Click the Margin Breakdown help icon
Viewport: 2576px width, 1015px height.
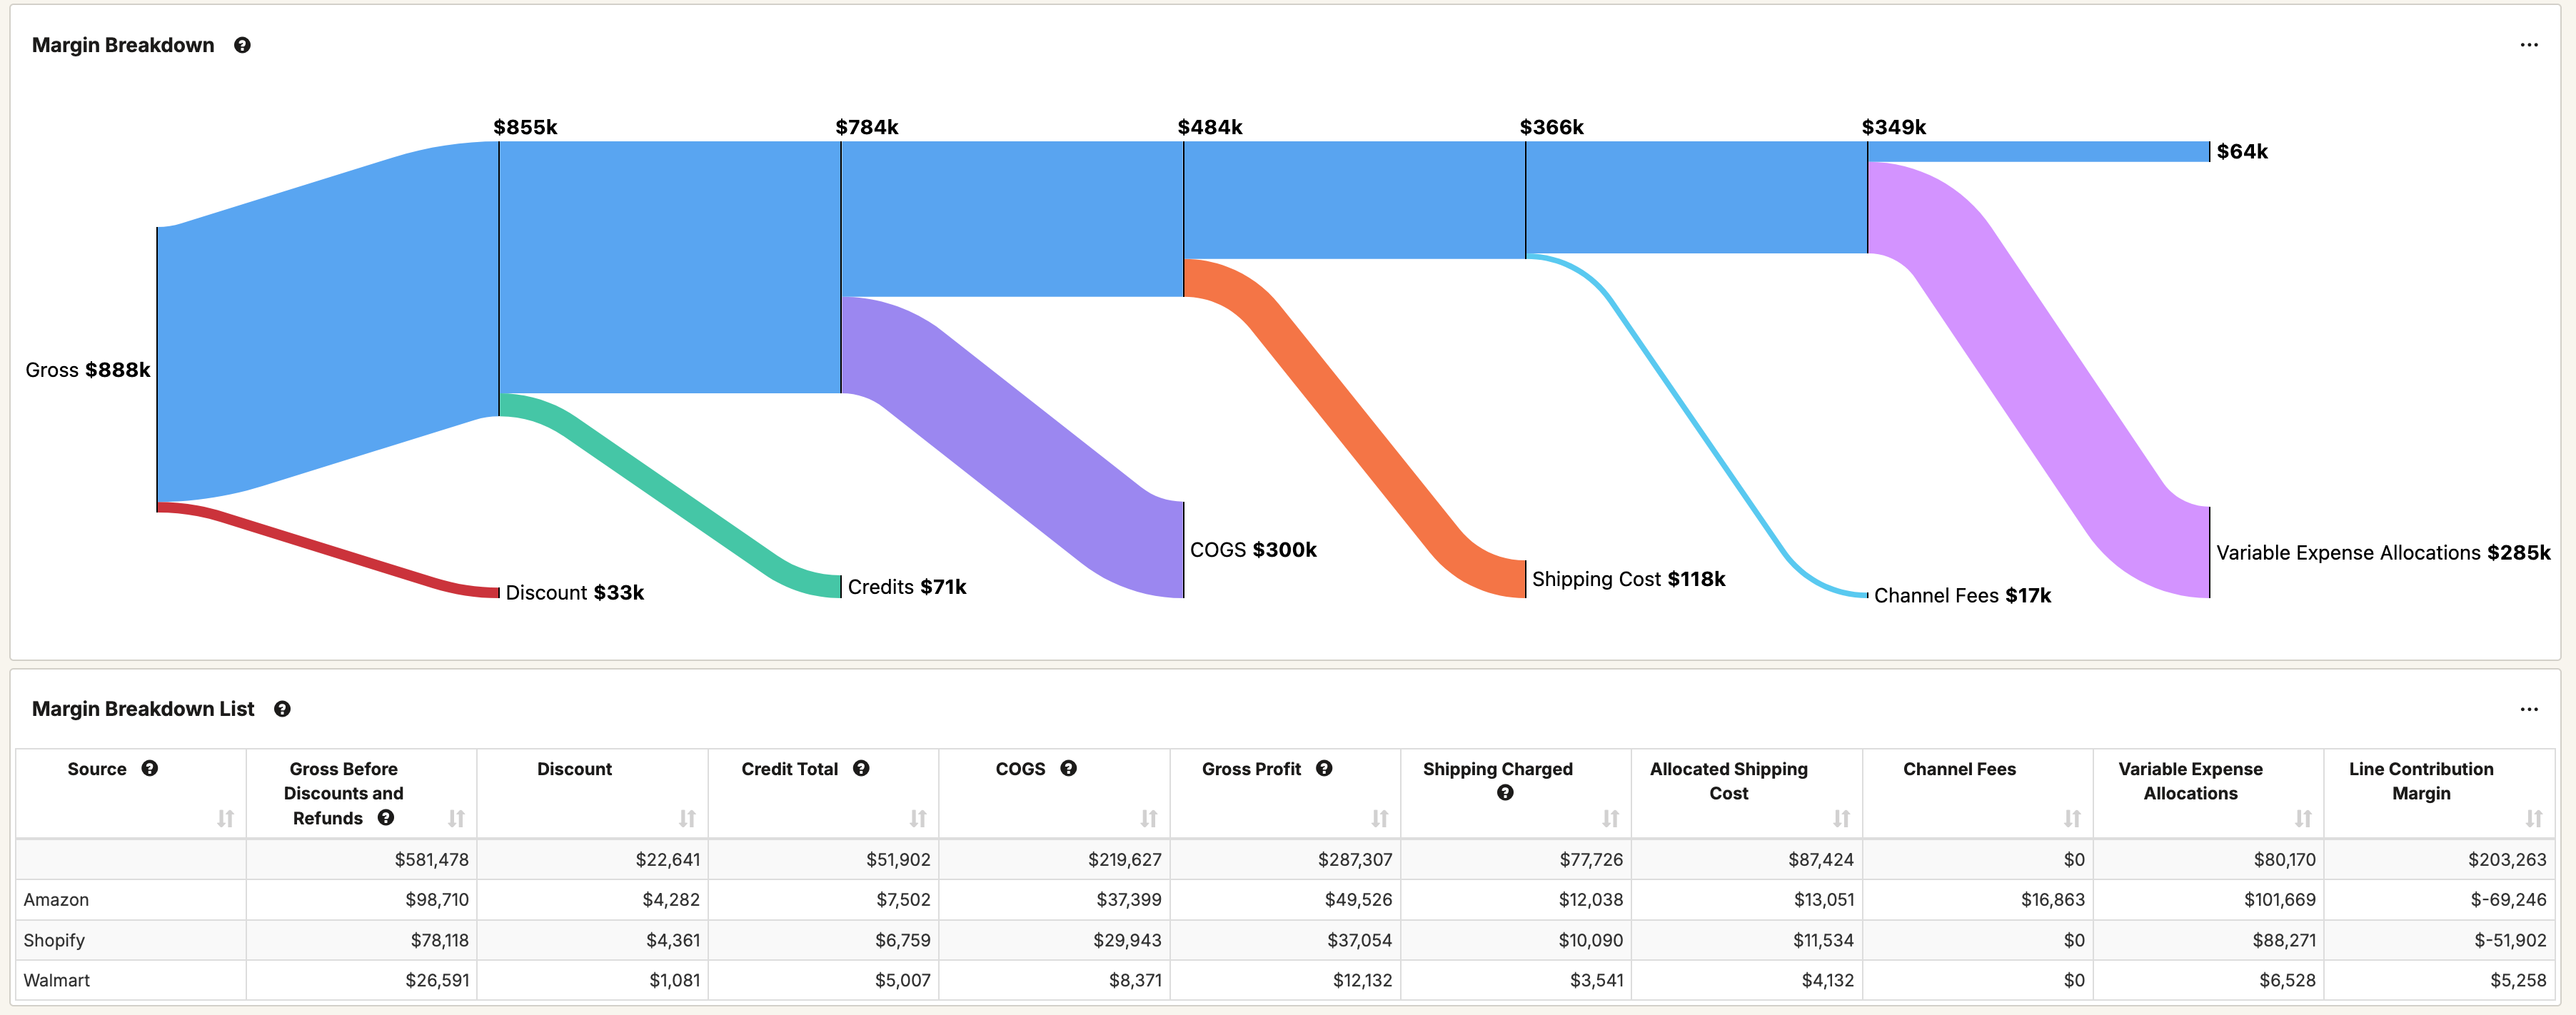click(242, 45)
